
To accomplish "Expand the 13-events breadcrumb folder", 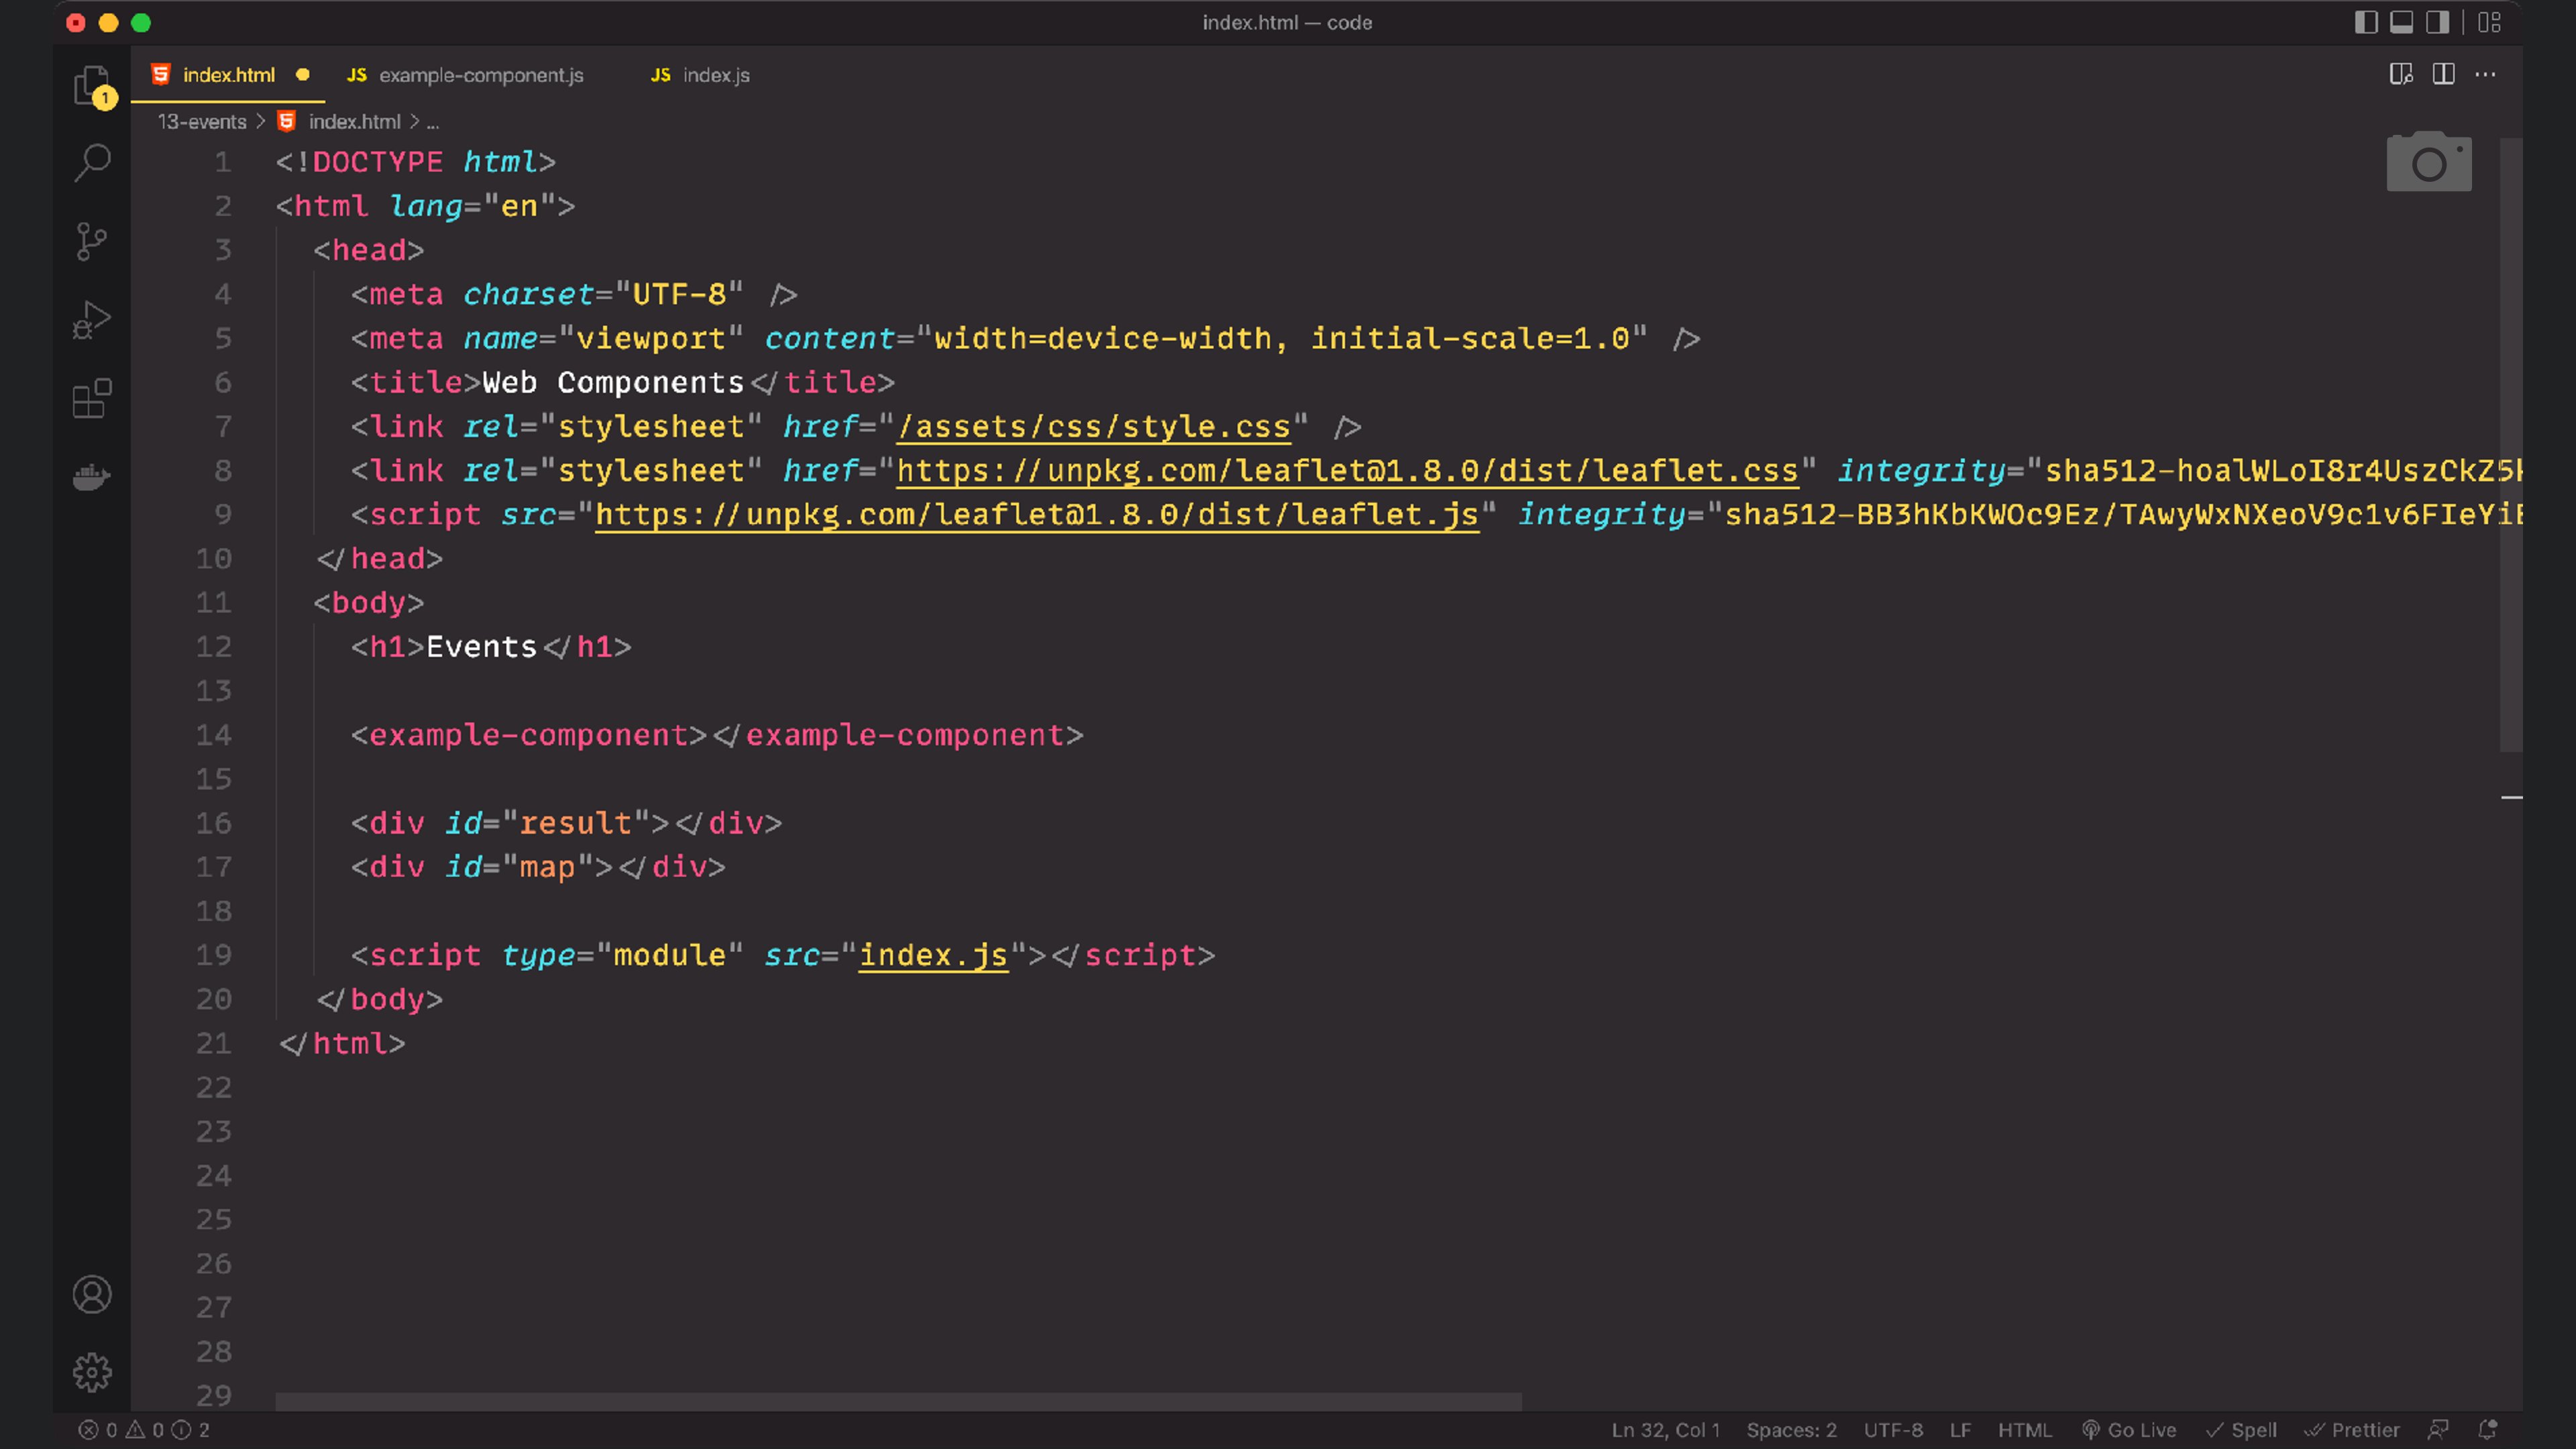I will (x=202, y=122).
